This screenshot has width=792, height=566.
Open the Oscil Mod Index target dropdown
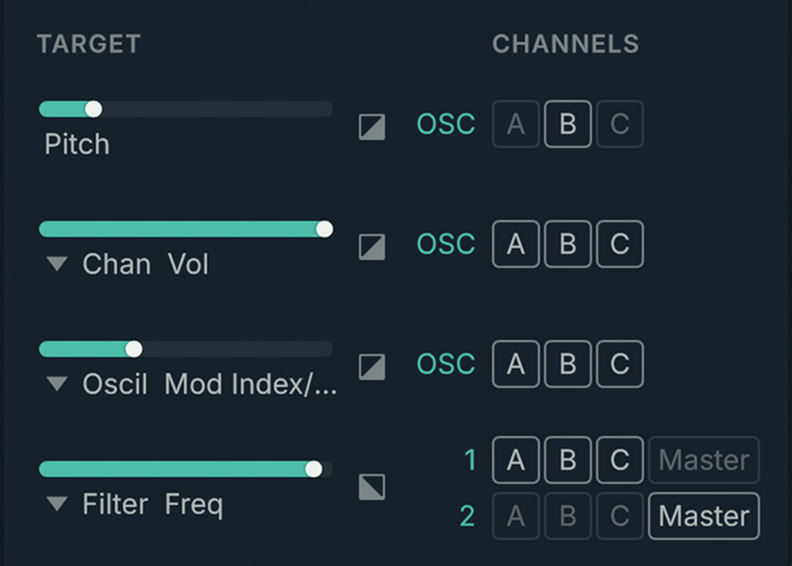(59, 385)
